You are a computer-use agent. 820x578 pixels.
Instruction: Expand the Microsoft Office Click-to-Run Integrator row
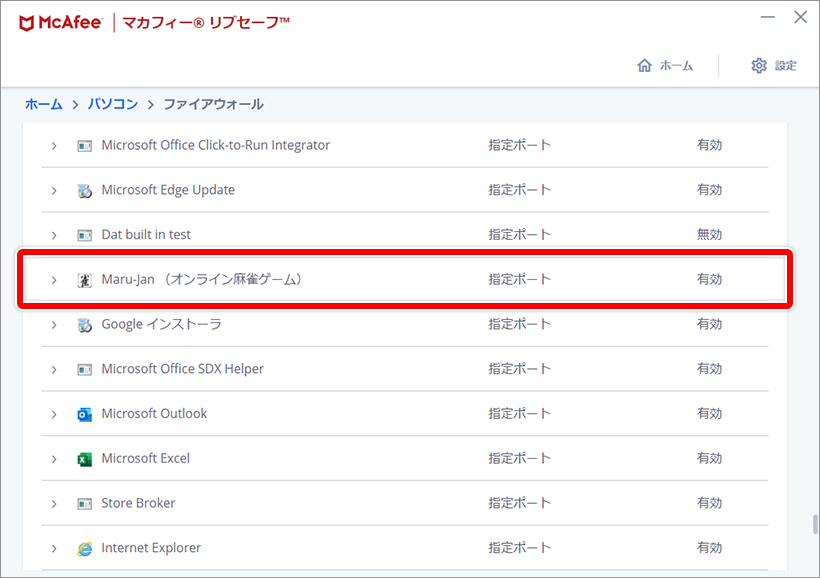point(54,146)
